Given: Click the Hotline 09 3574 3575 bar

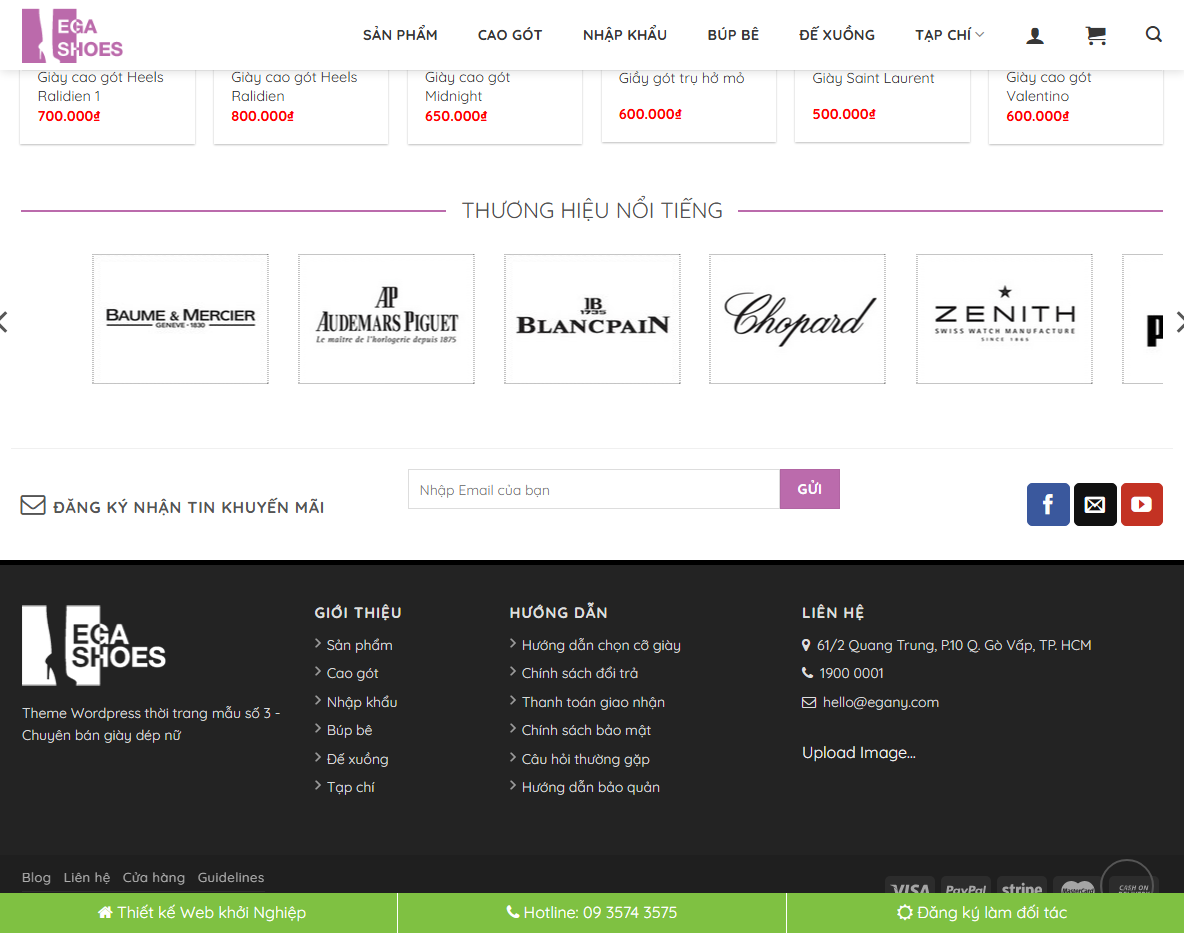Looking at the screenshot, I should (x=592, y=912).
